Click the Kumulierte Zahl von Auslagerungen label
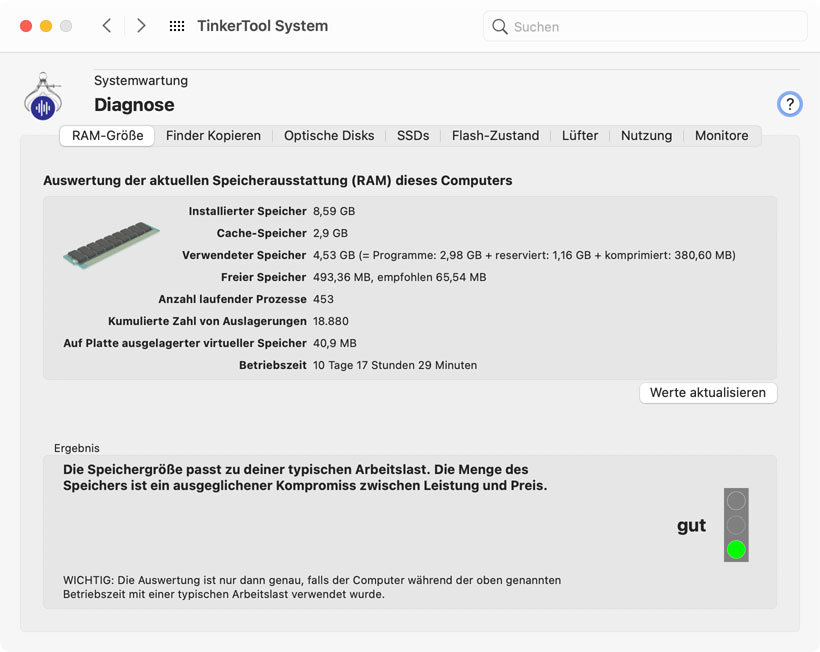The height and width of the screenshot is (652, 820). [x=207, y=321]
